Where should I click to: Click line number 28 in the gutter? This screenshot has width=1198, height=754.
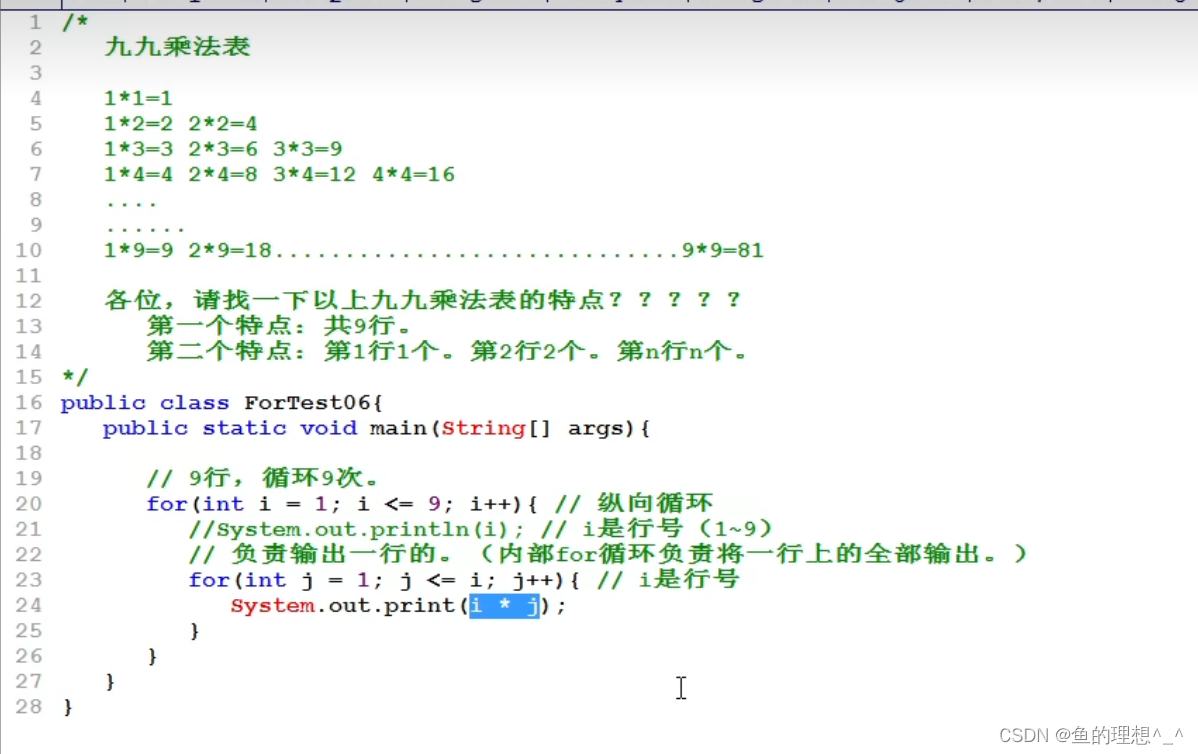point(28,706)
